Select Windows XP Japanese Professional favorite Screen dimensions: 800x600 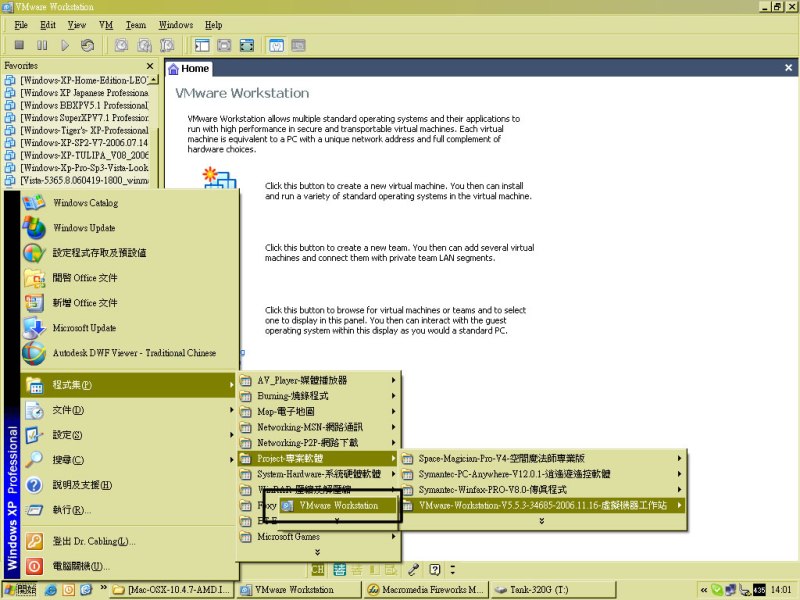click(x=77, y=93)
